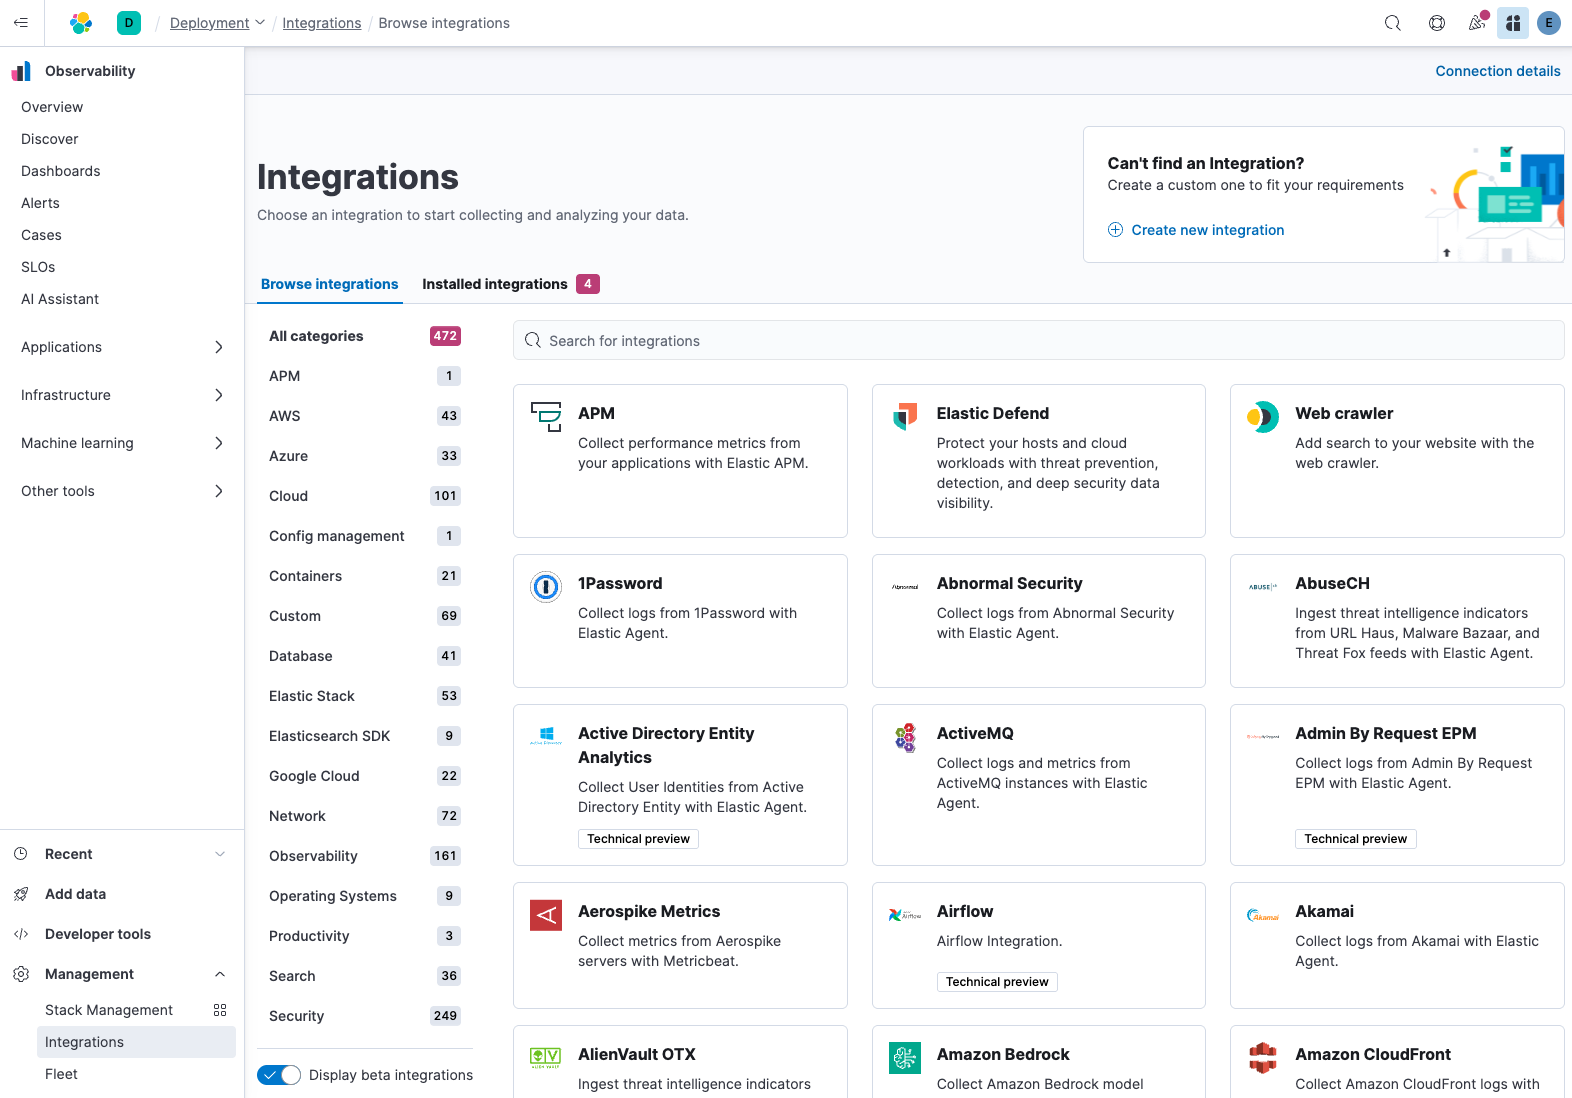Image resolution: width=1572 pixels, height=1098 pixels.
Task: Click the Stack Management grid icon
Action: click(x=220, y=1010)
